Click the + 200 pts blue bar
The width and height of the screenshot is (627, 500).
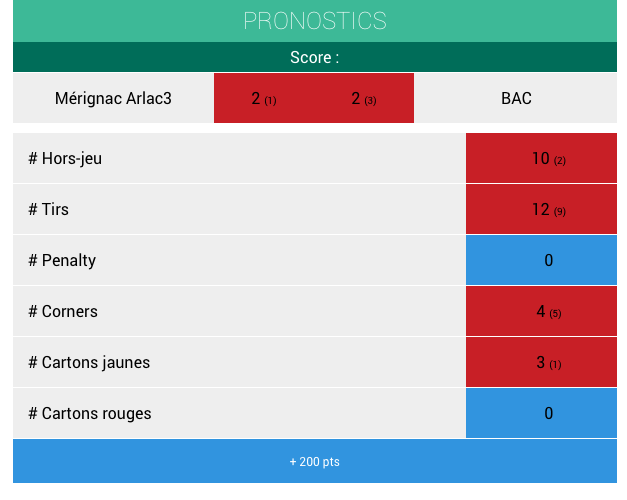(x=315, y=461)
